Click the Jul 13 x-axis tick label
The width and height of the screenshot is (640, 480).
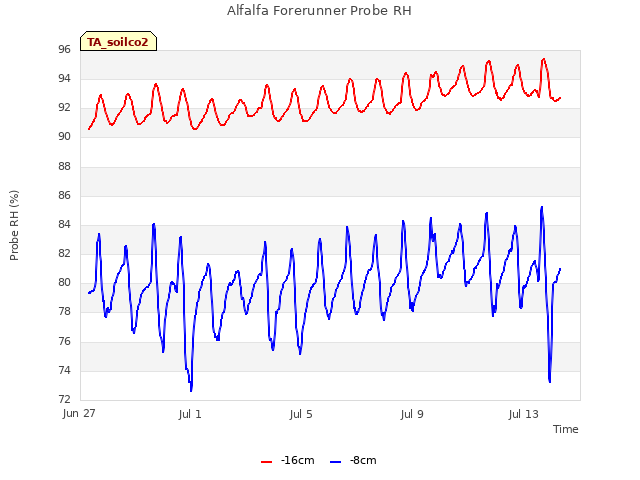pos(524,414)
